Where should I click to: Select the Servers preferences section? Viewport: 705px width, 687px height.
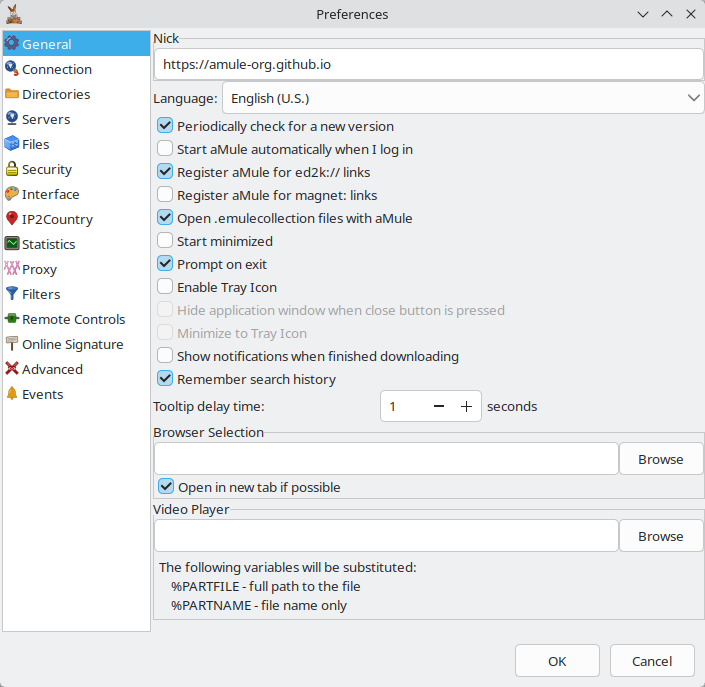(x=76, y=119)
